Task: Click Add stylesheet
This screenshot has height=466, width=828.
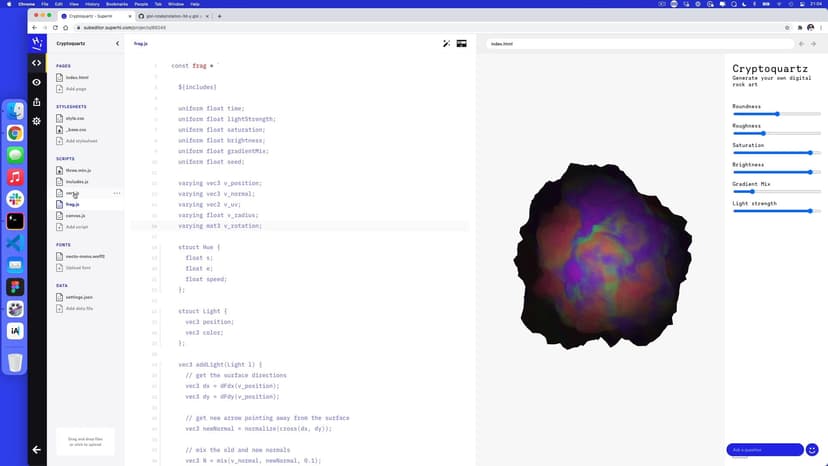Action: click(x=81, y=141)
